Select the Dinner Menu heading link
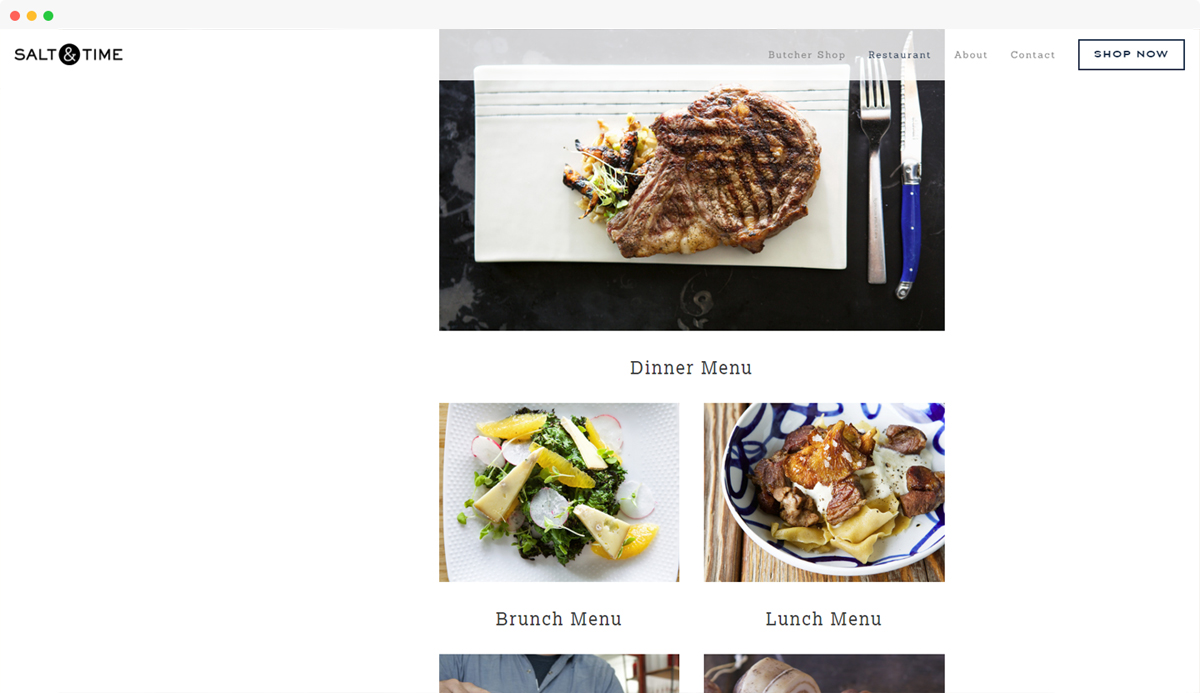Viewport: 1200px width, 693px height. coord(691,368)
